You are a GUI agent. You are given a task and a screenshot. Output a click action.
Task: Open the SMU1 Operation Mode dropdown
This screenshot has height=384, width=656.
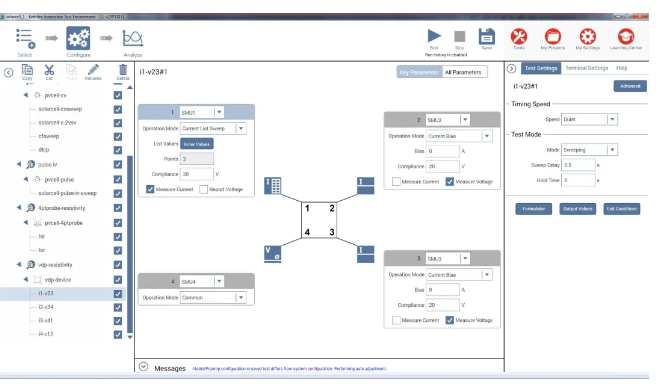pyautogui.click(x=213, y=128)
